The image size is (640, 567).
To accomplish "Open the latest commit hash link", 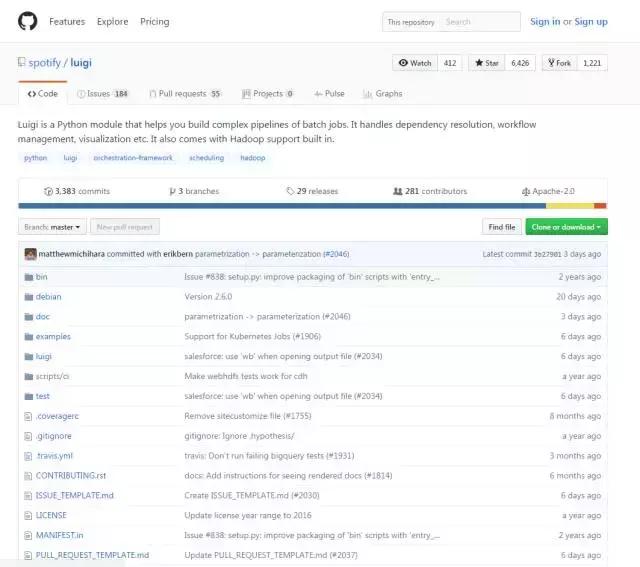I will [548, 254].
